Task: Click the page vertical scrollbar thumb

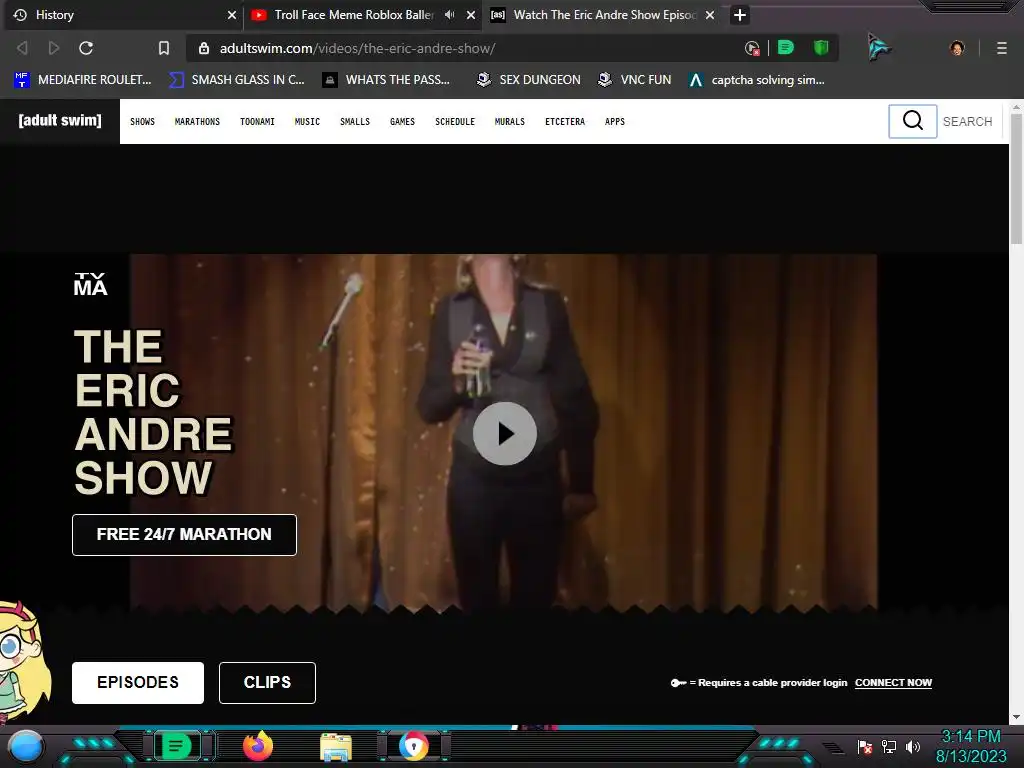Action: [x=1016, y=180]
